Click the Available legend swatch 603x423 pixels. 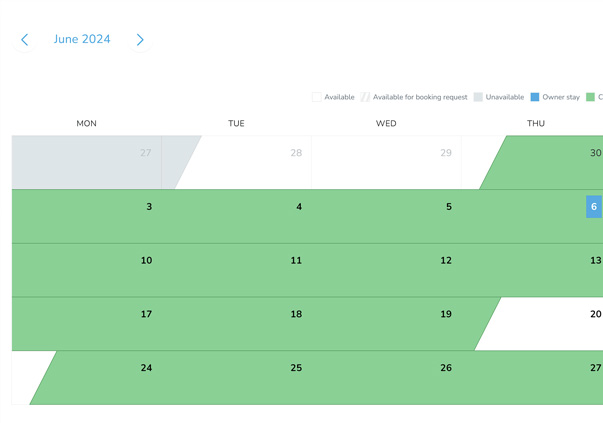click(x=317, y=97)
